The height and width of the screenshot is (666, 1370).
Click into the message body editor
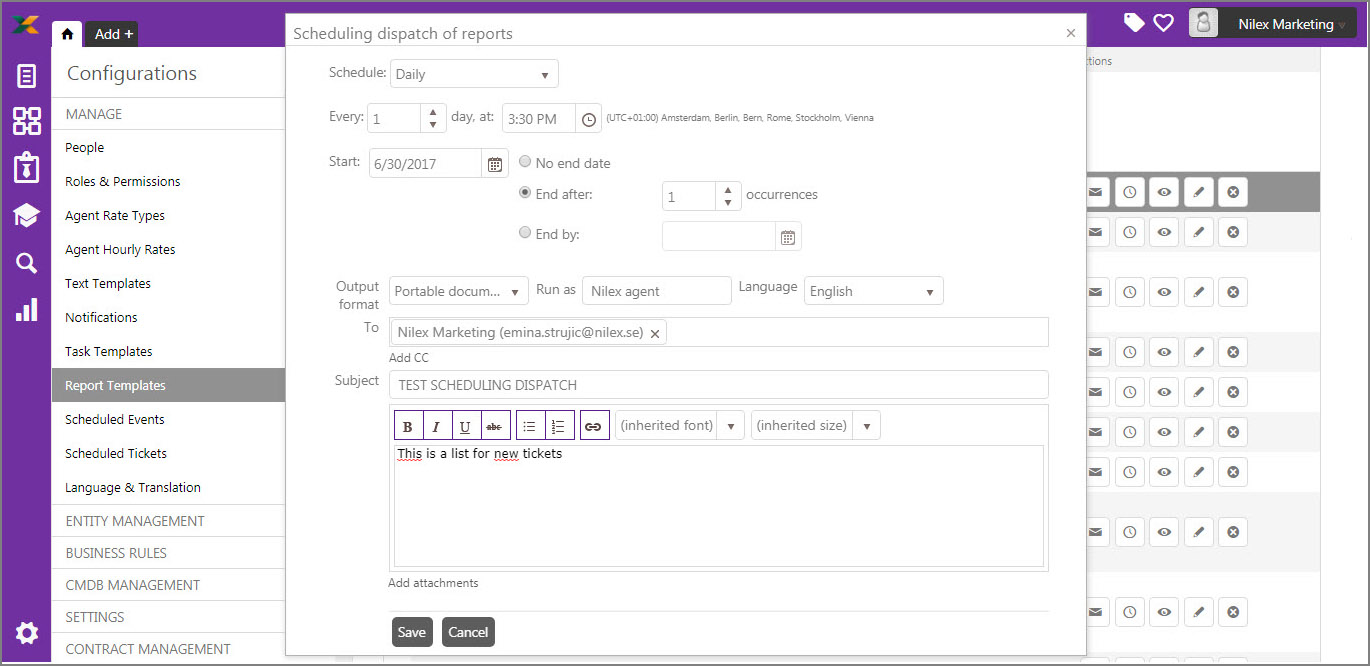tap(719, 506)
